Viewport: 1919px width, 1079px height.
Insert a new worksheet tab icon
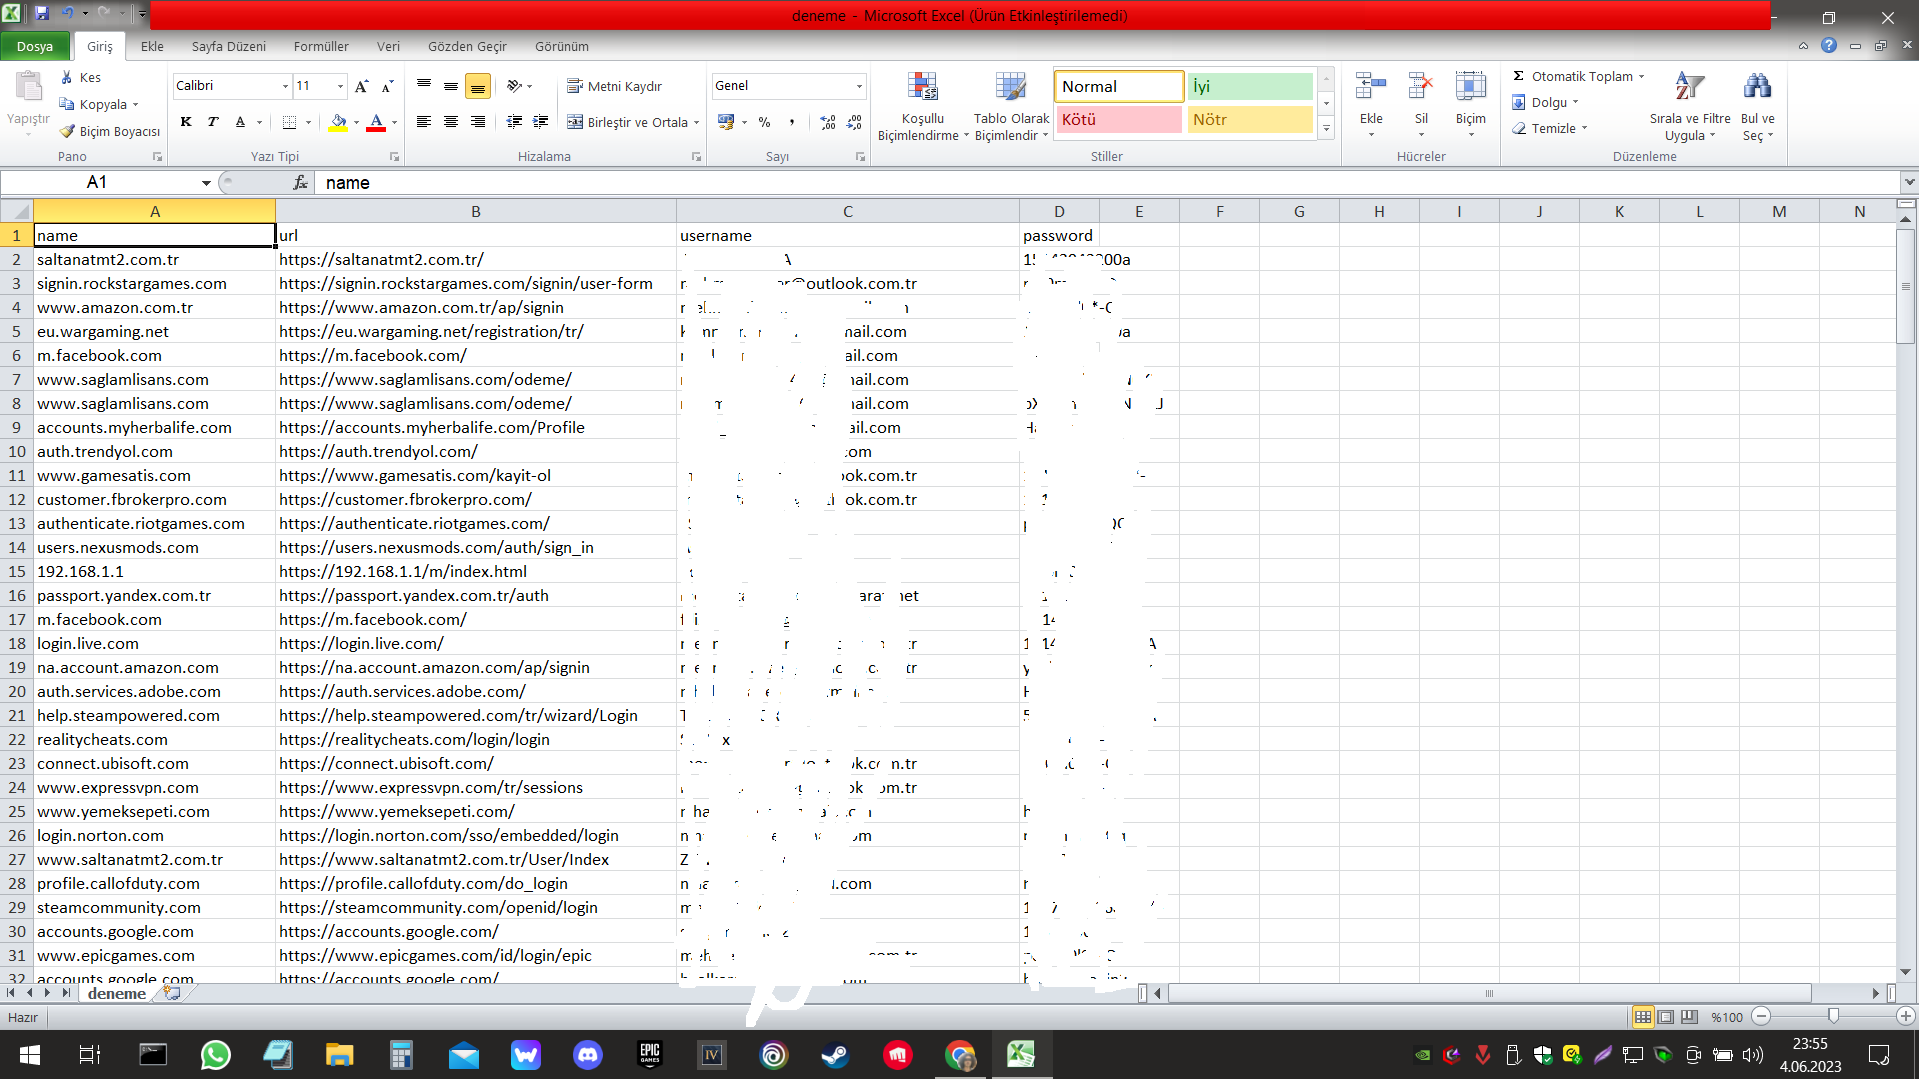(x=173, y=992)
